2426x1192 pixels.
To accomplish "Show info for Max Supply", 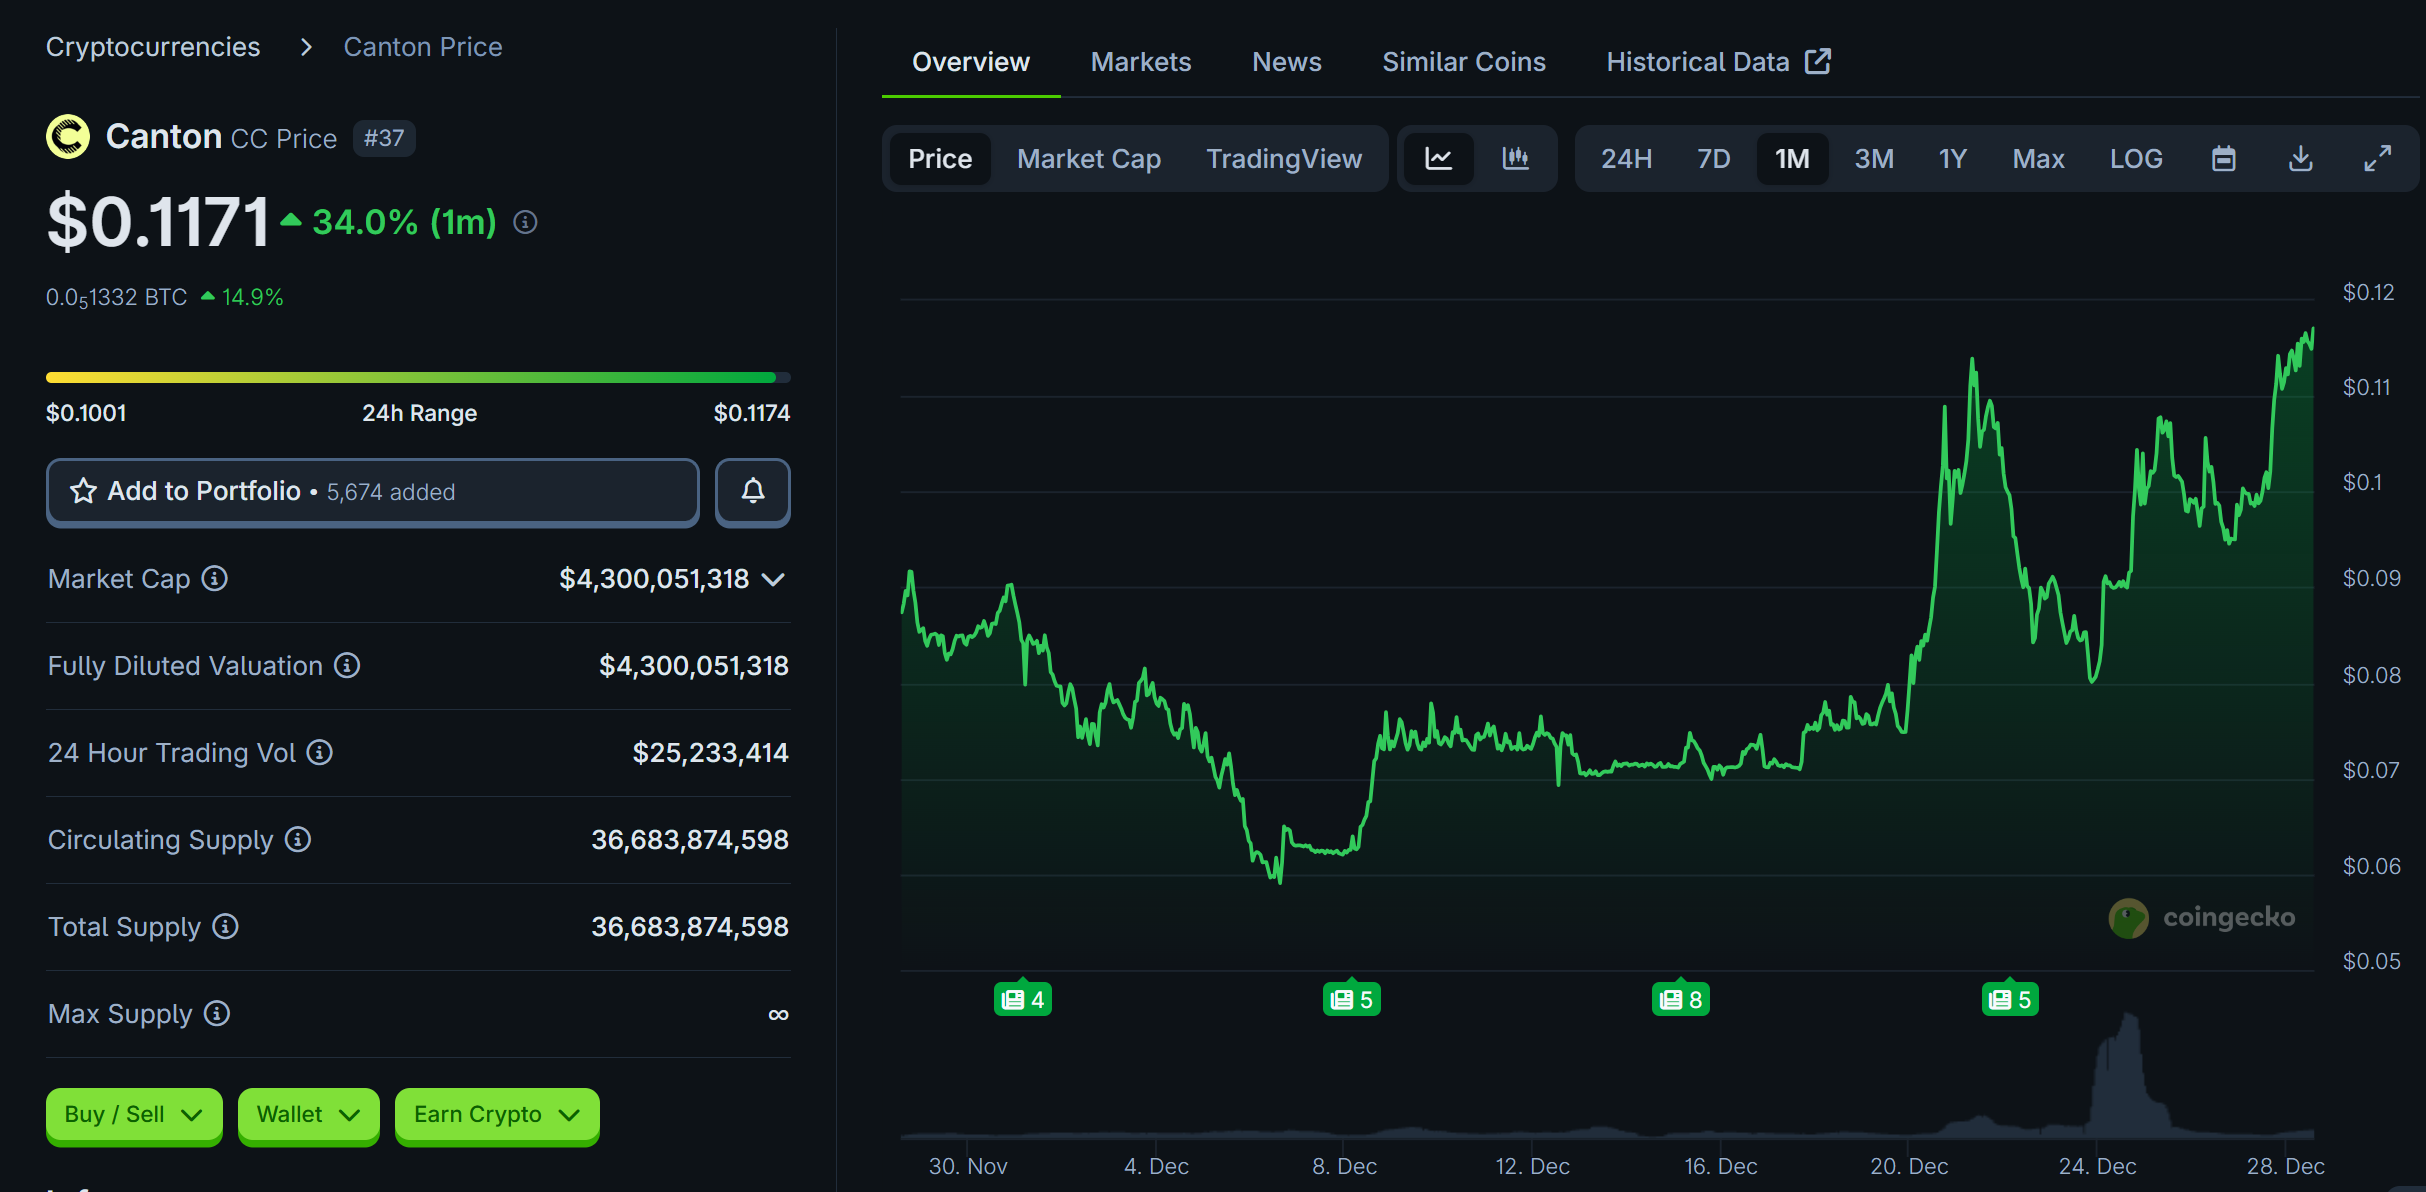I will pyautogui.click(x=217, y=1013).
